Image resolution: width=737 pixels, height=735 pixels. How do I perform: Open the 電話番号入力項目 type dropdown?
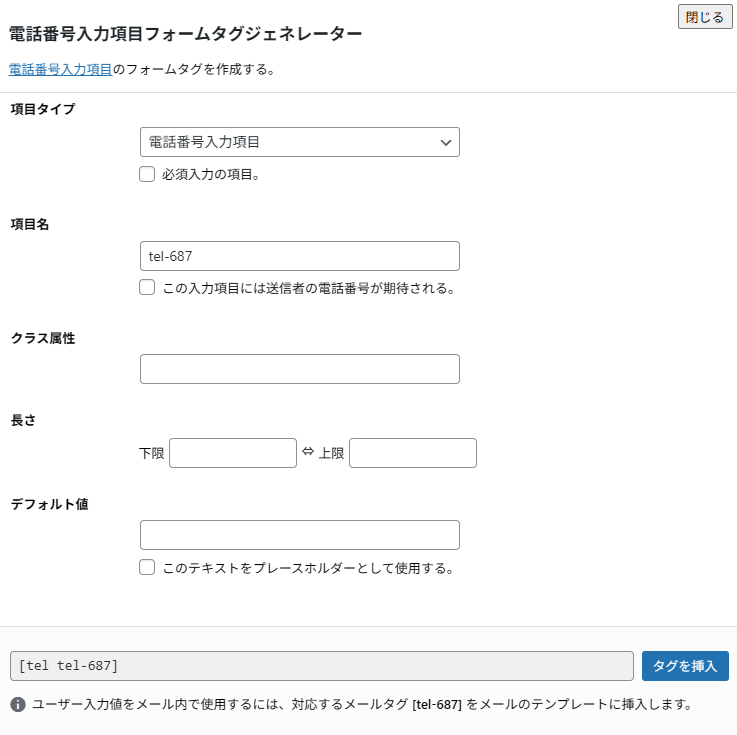click(x=299, y=143)
